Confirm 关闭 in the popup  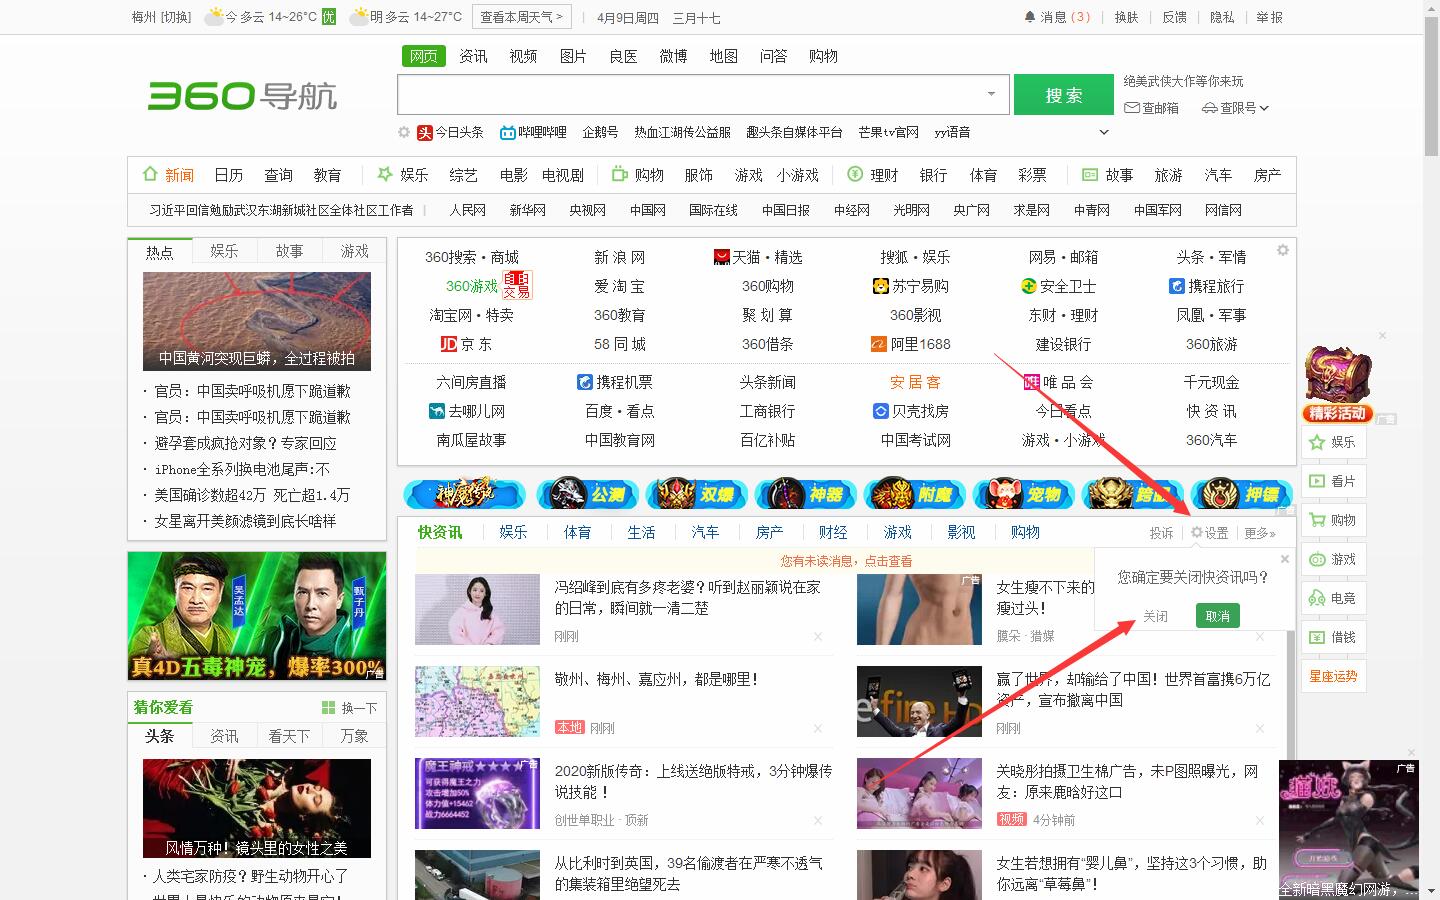pos(1155,616)
